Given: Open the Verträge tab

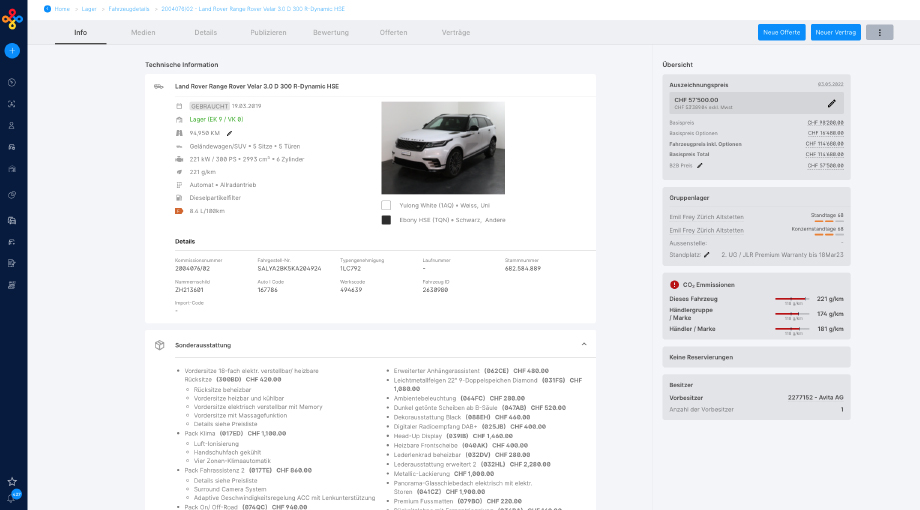Looking at the screenshot, I should (x=456, y=33).
